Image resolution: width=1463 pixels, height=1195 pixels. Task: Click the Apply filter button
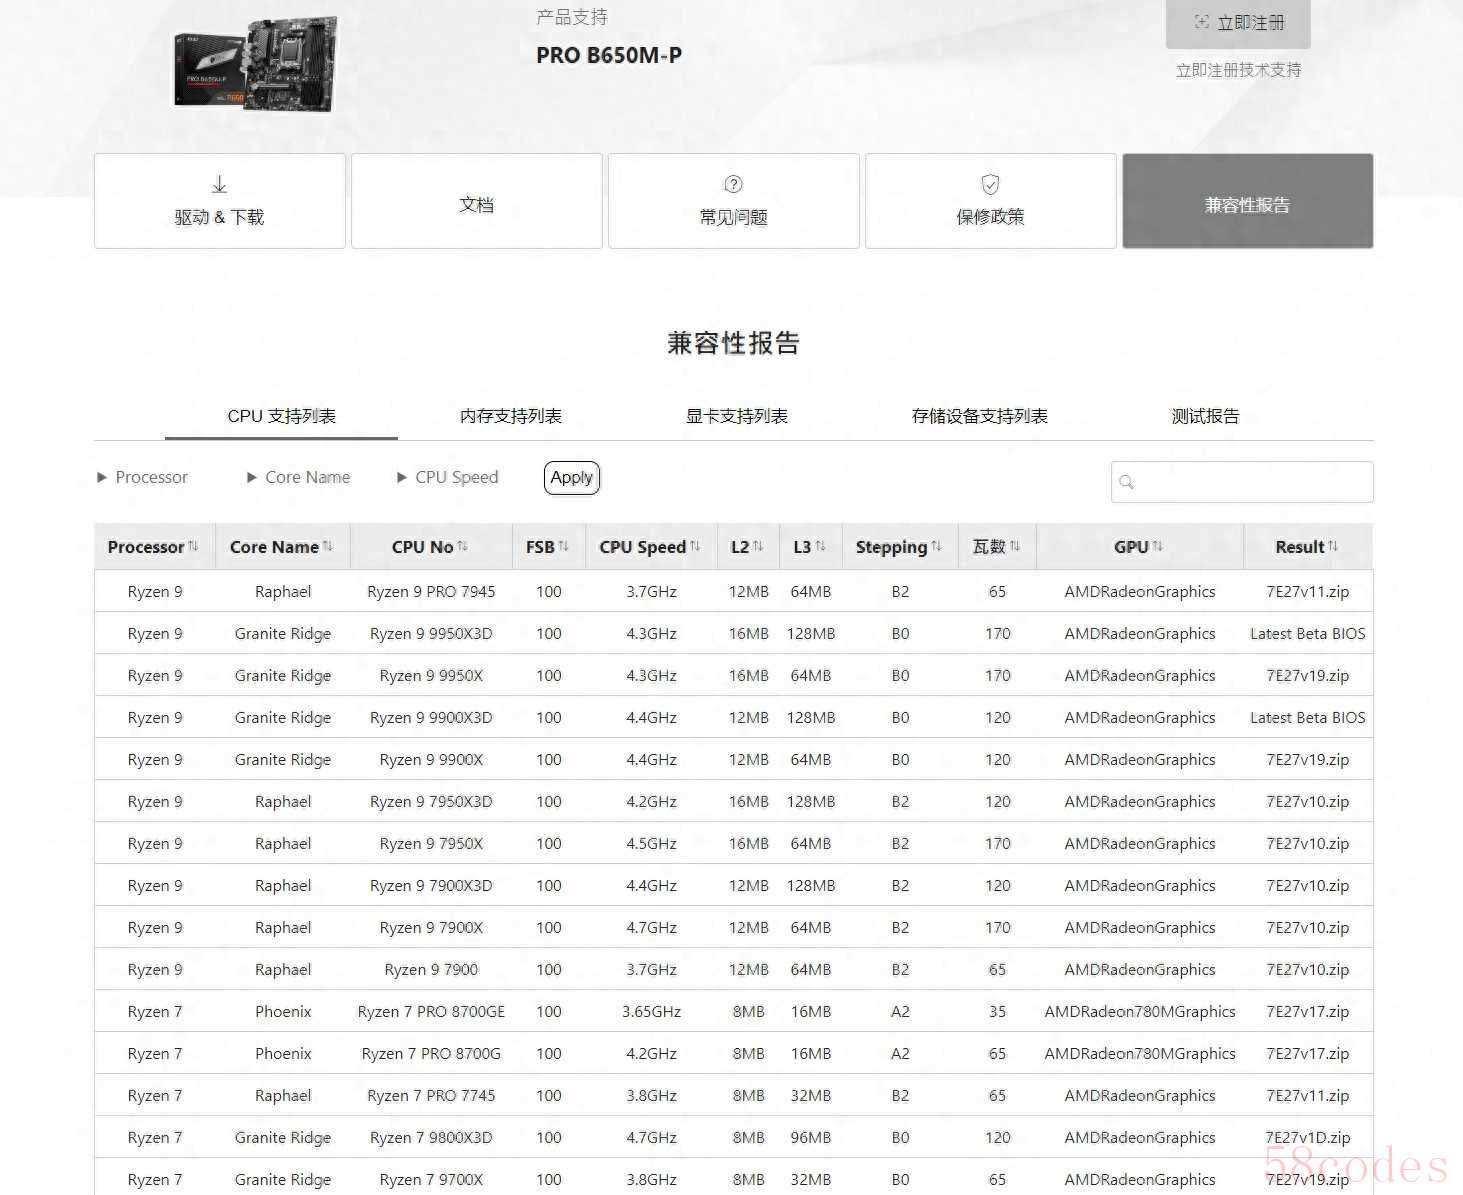572,478
